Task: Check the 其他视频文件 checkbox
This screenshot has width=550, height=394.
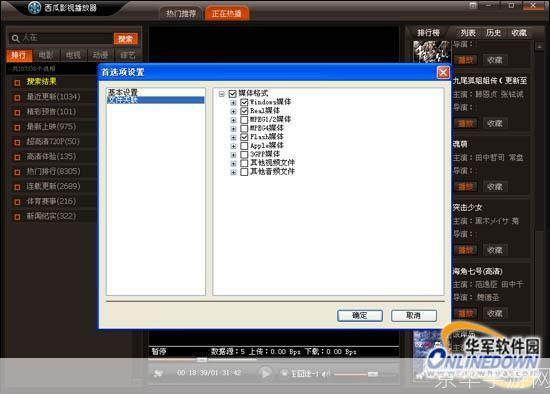Action: coord(244,163)
